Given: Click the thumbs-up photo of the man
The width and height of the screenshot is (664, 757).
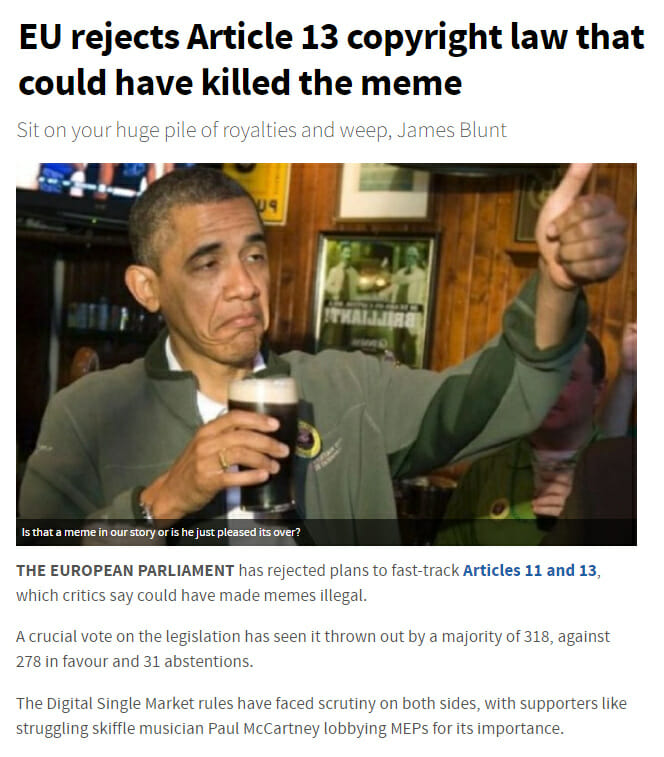Looking at the screenshot, I should (326, 354).
